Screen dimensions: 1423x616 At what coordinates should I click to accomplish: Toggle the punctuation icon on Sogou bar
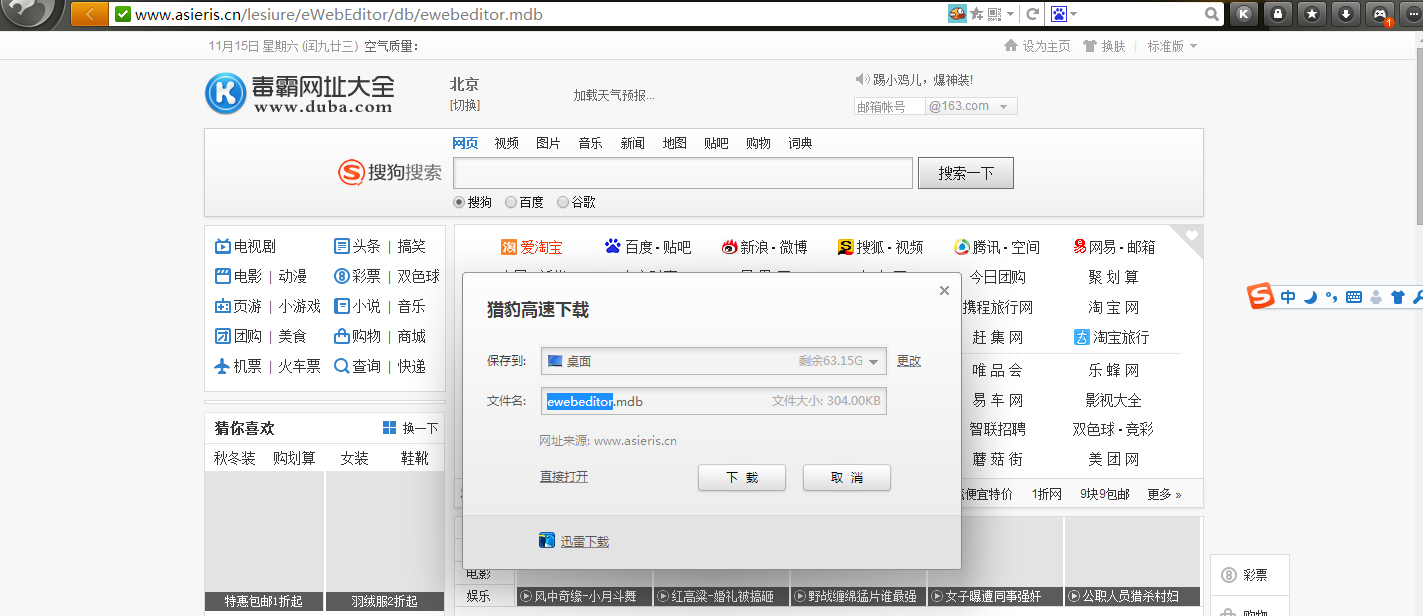1331,297
